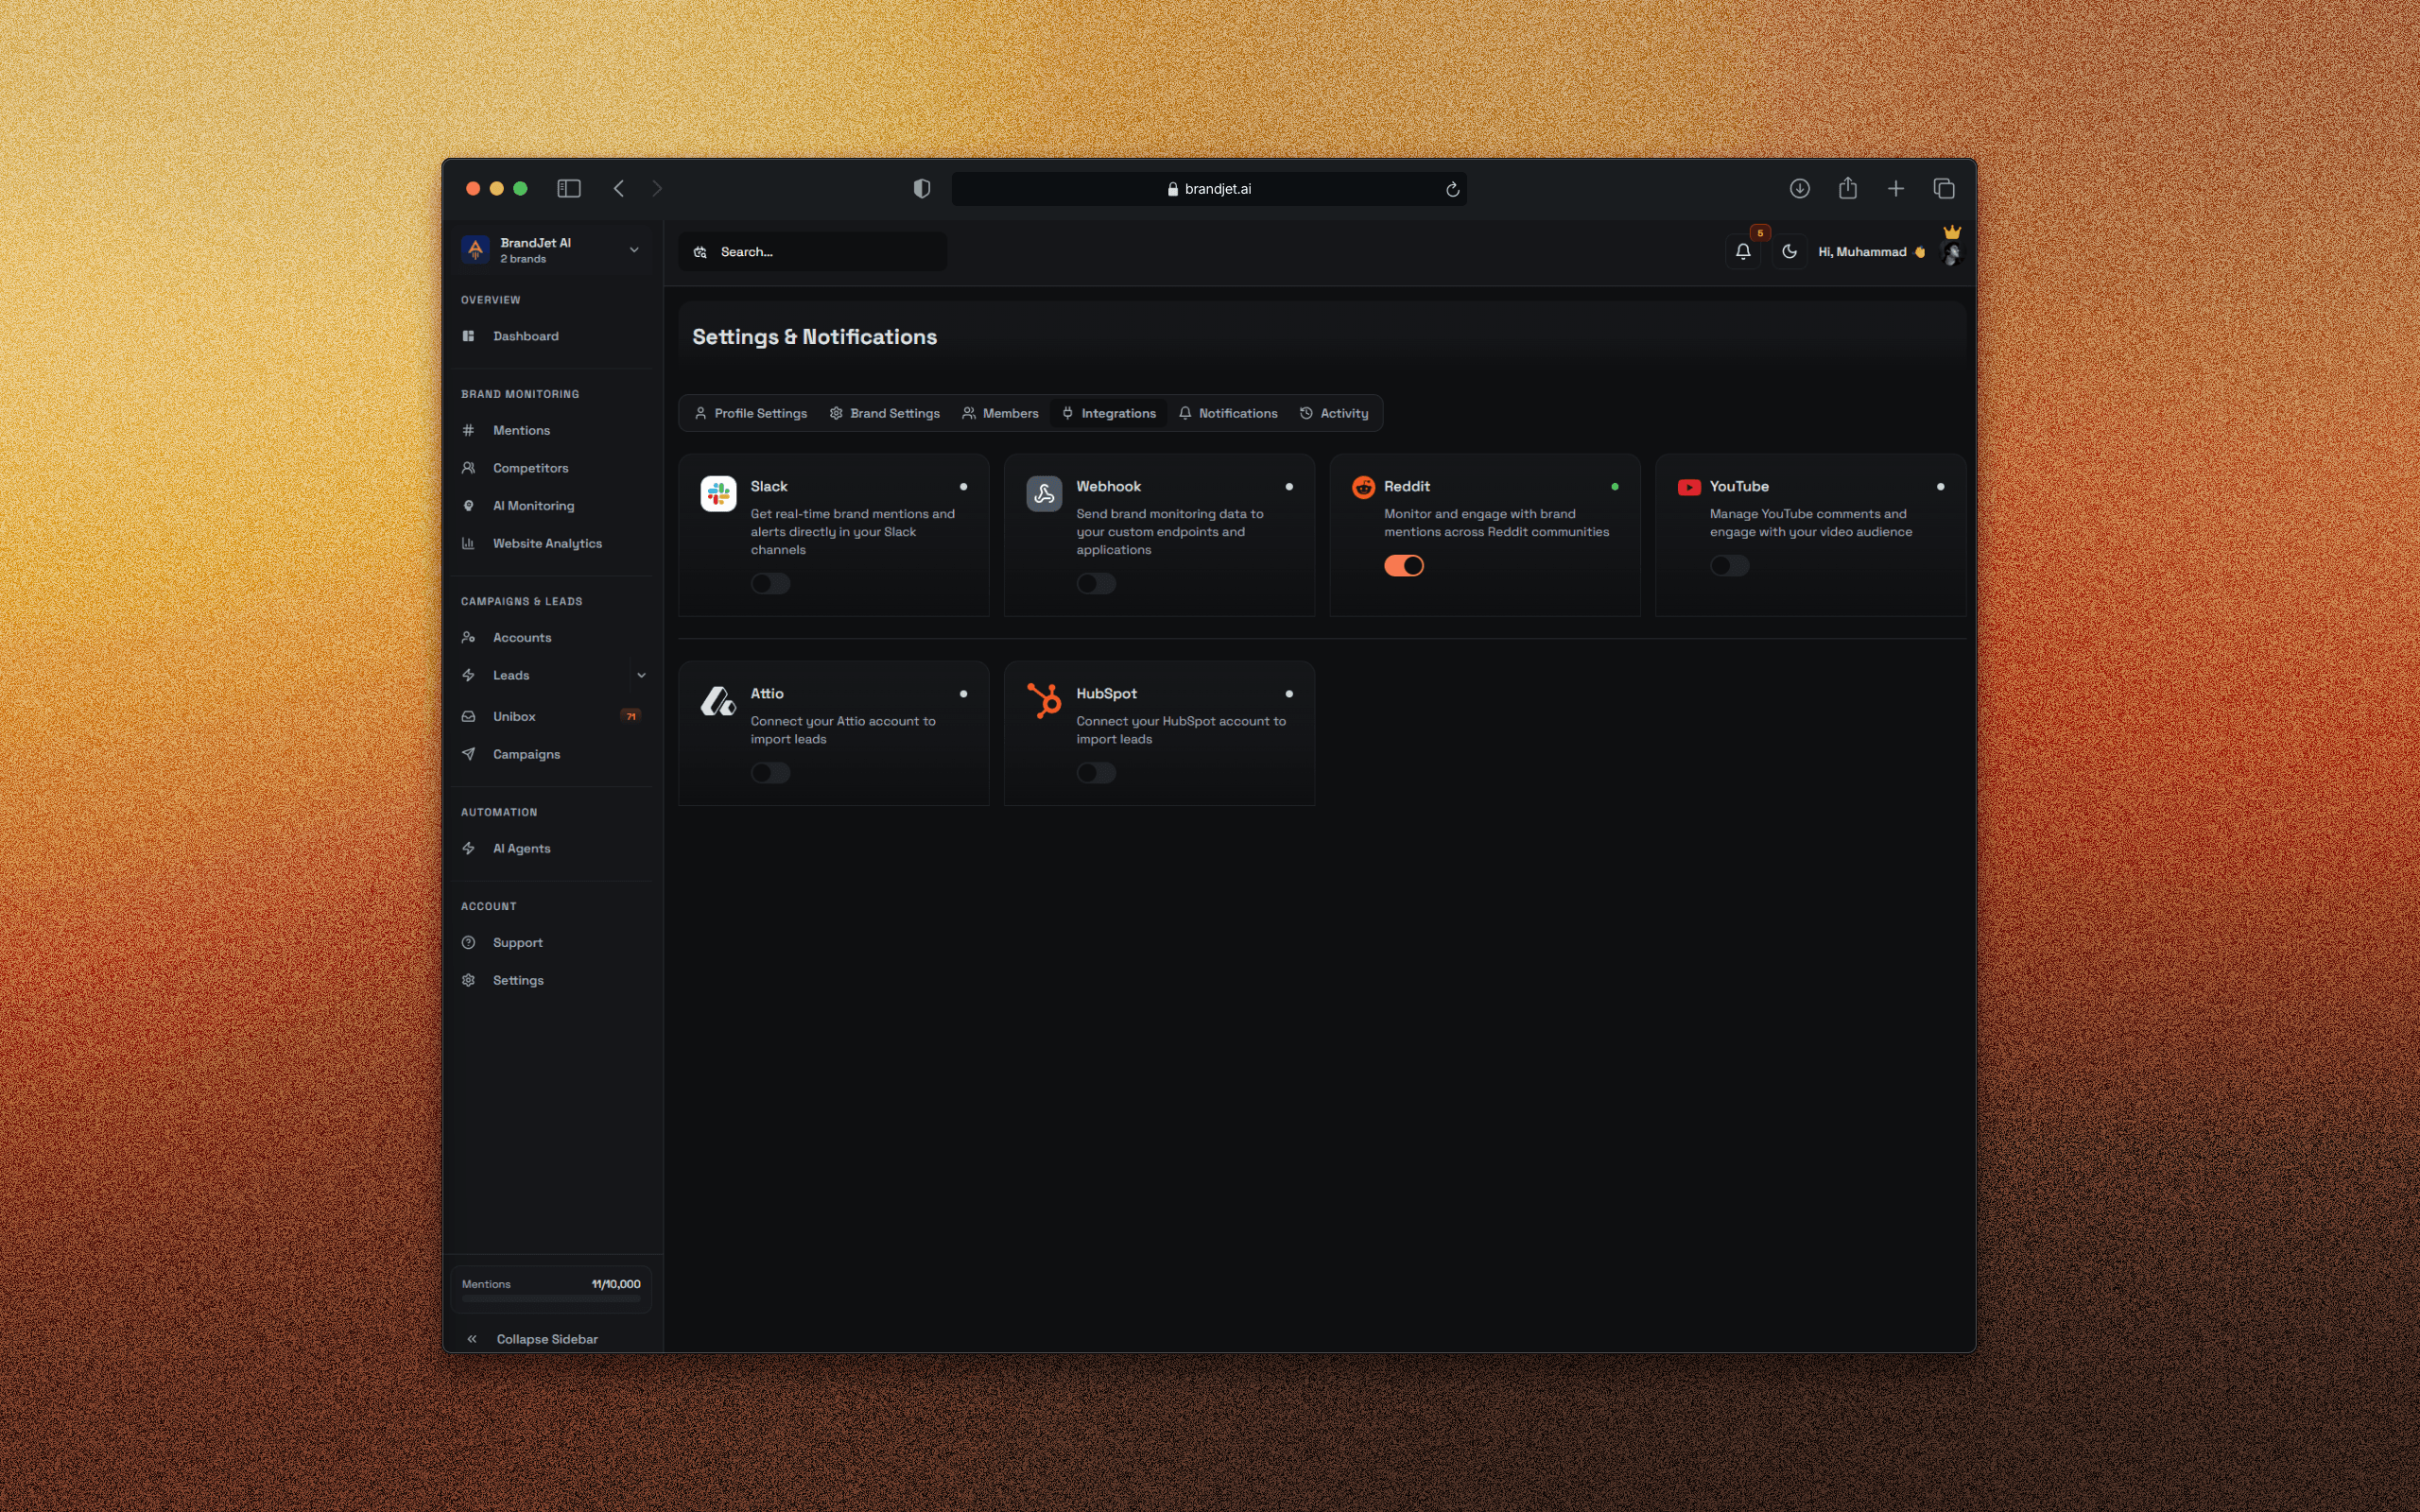
Task: Click the notification bell icon
Action: pyautogui.click(x=1743, y=251)
